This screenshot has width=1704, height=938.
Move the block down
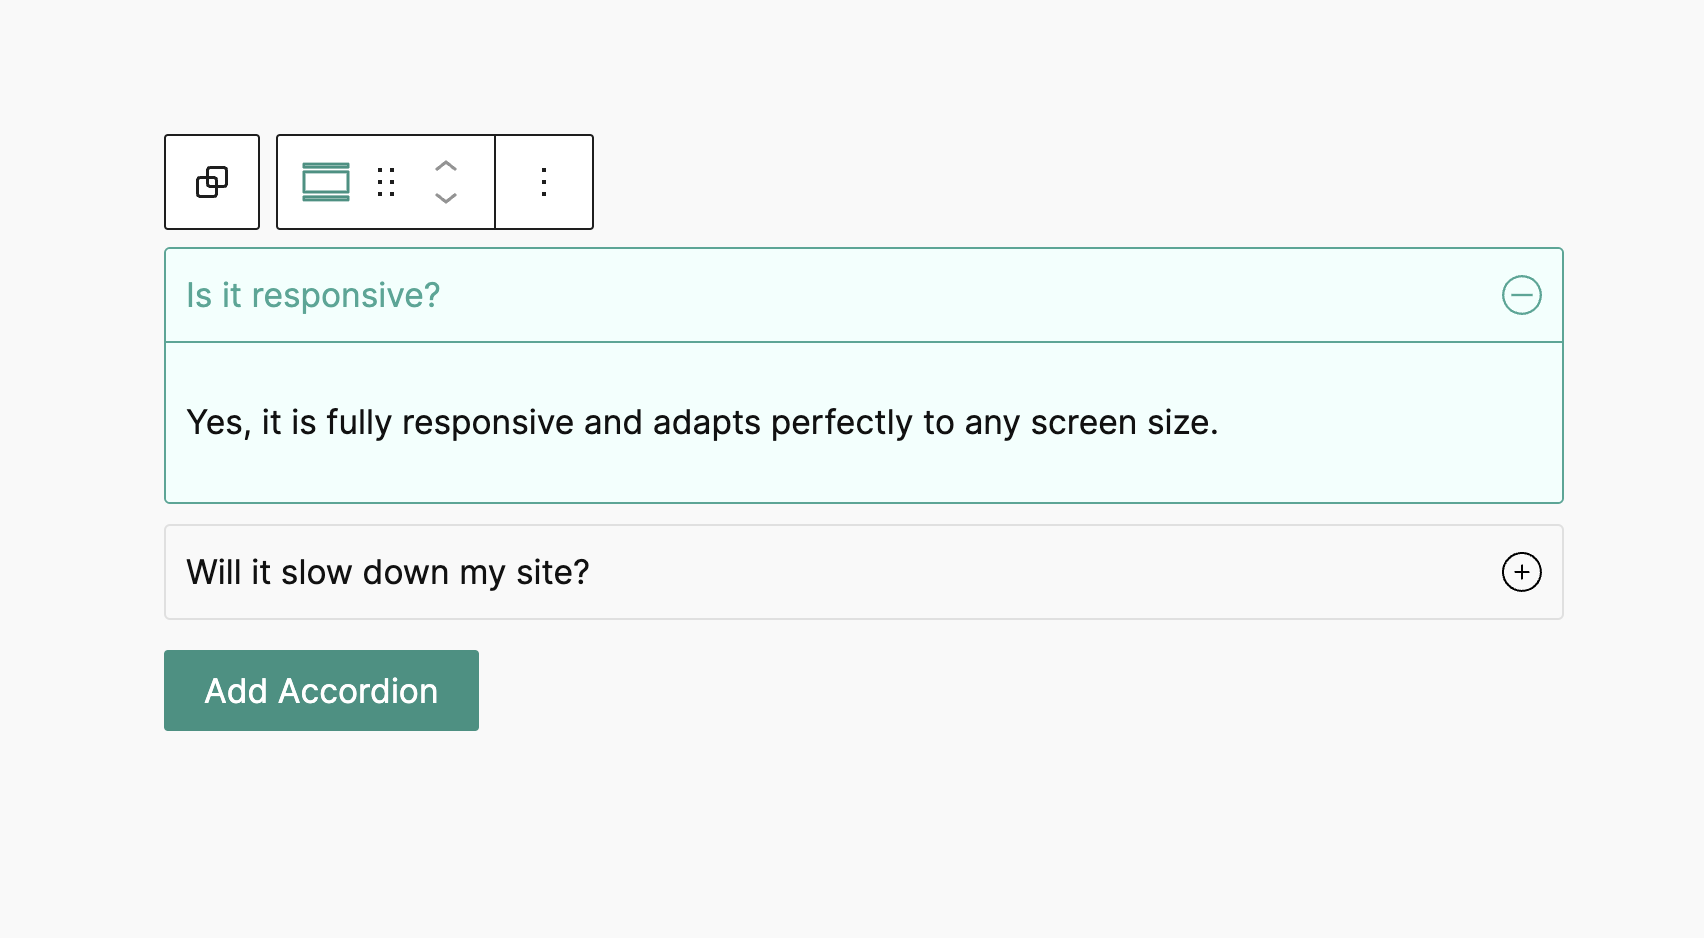446,198
